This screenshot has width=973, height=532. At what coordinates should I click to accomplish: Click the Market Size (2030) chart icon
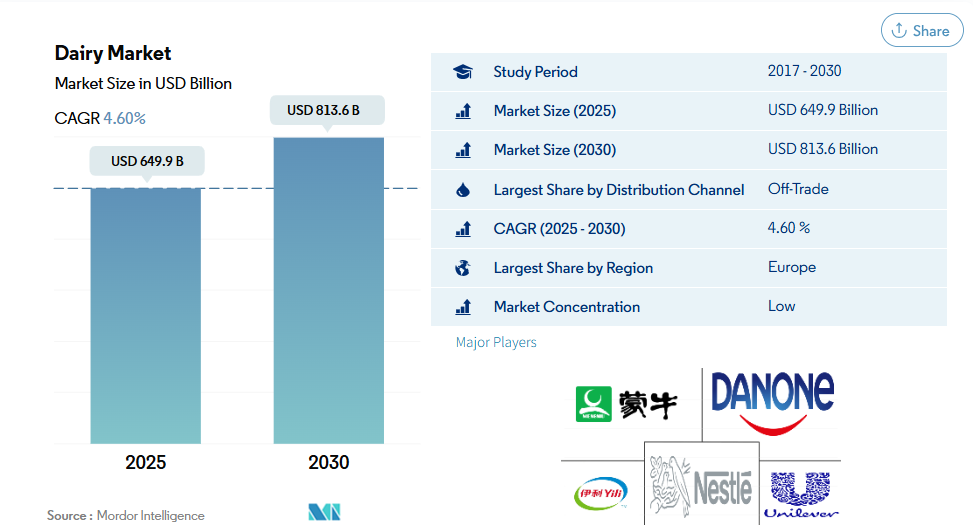click(x=462, y=150)
